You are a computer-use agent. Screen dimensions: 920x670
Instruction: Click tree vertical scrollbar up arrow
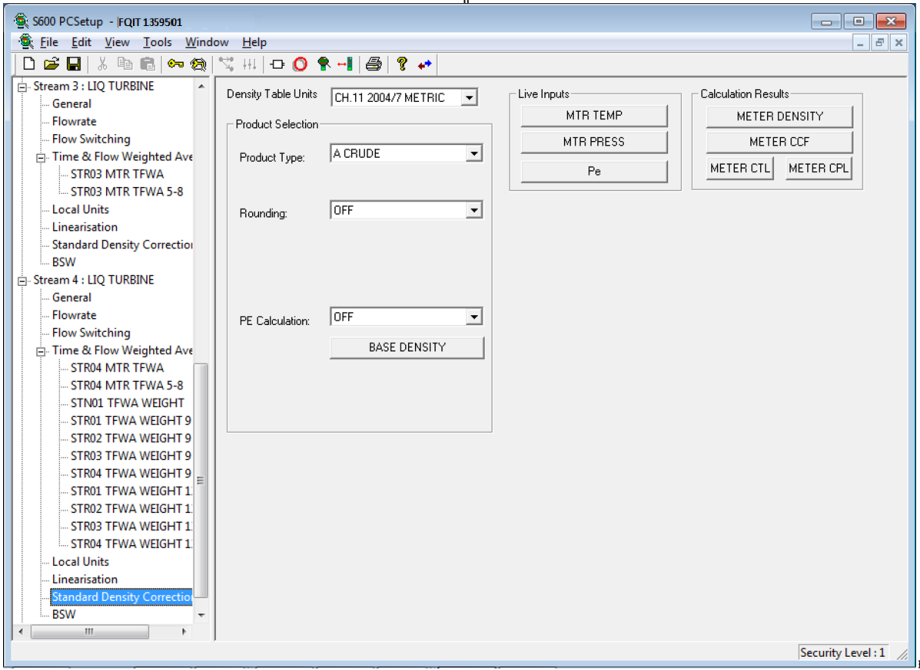(x=201, y=86)
